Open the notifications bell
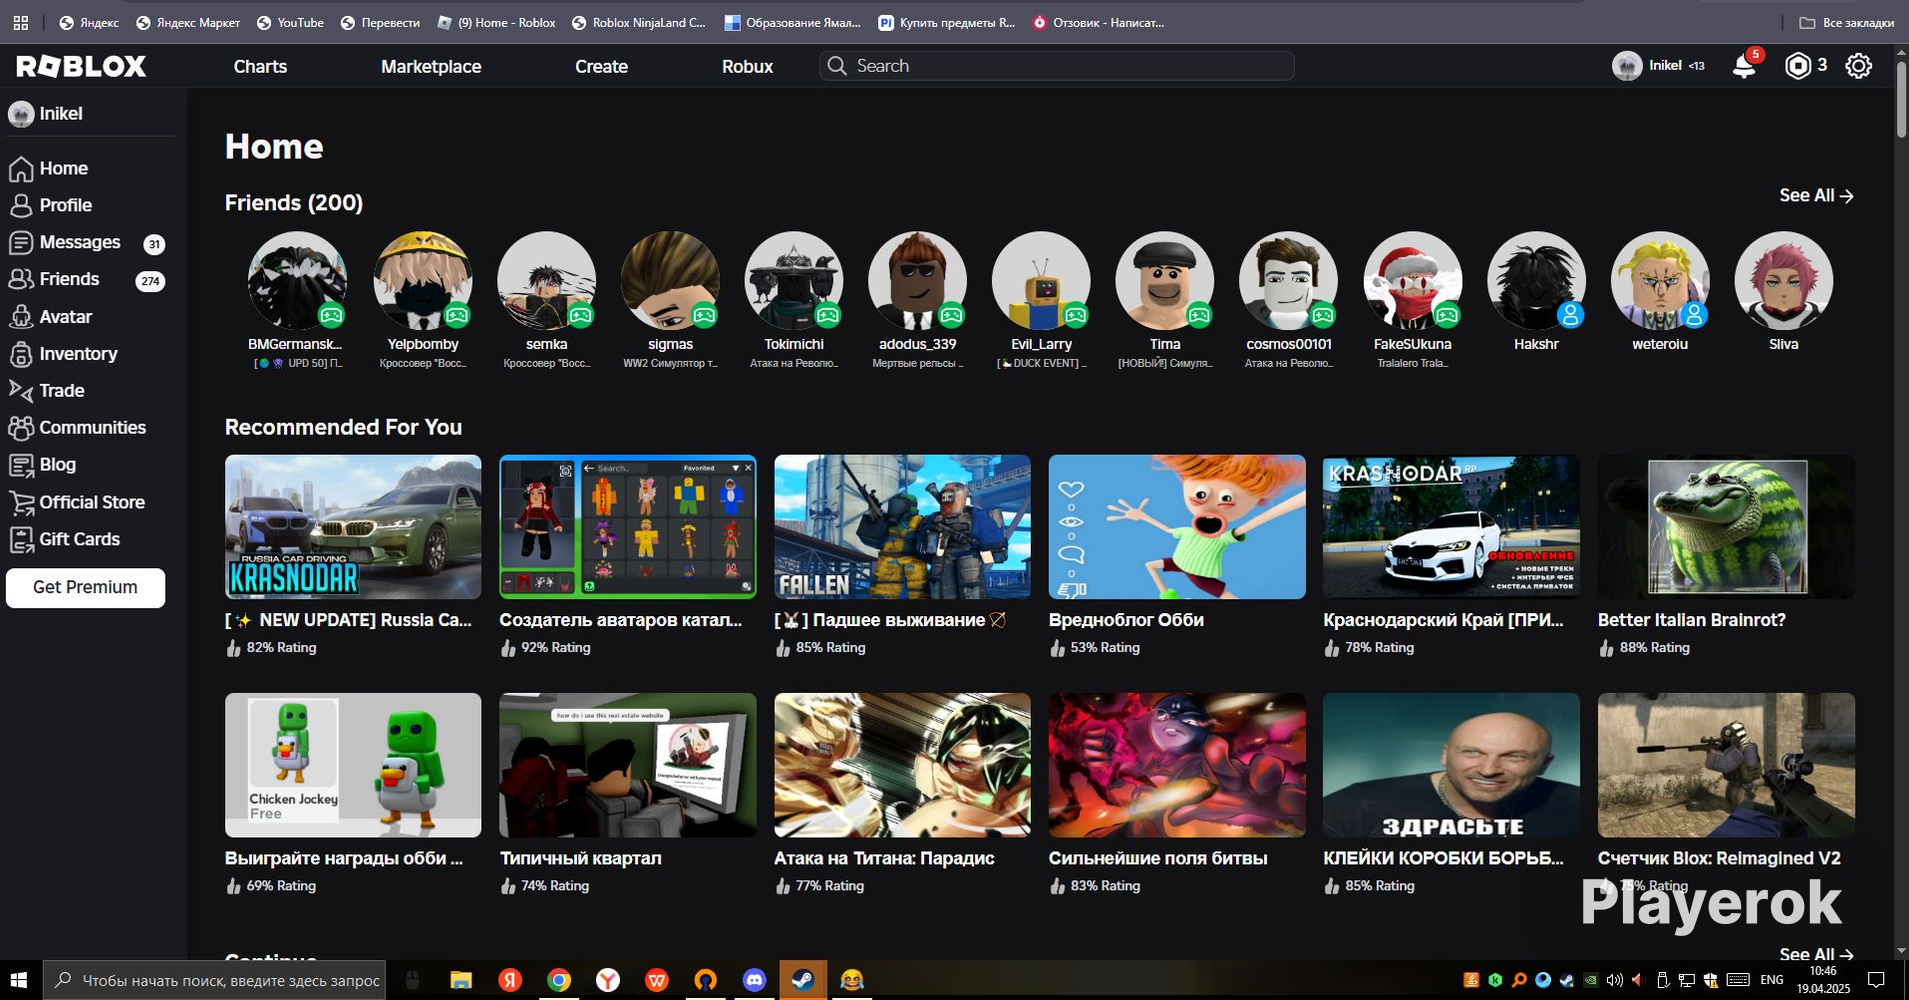This screenshot has width=1909, height=1000. [x=1744, y=66]
